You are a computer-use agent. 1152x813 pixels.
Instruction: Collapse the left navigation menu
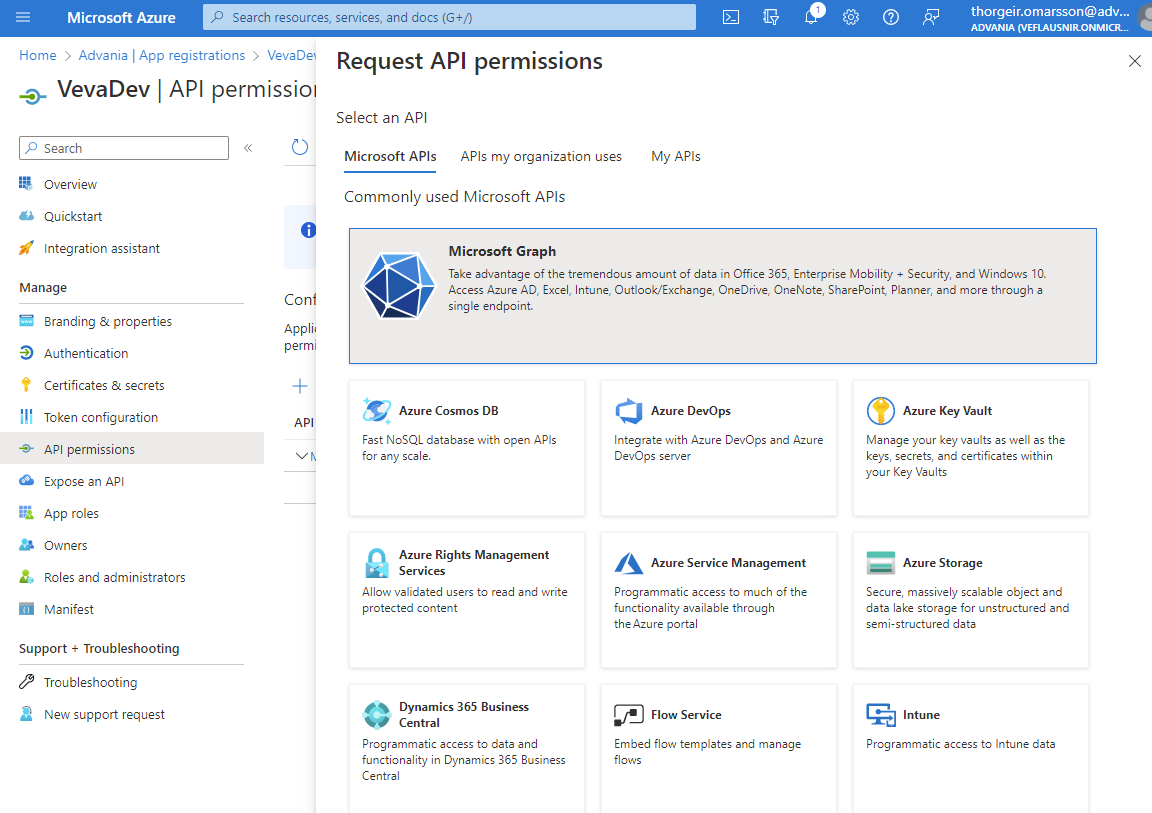(248, 148)
